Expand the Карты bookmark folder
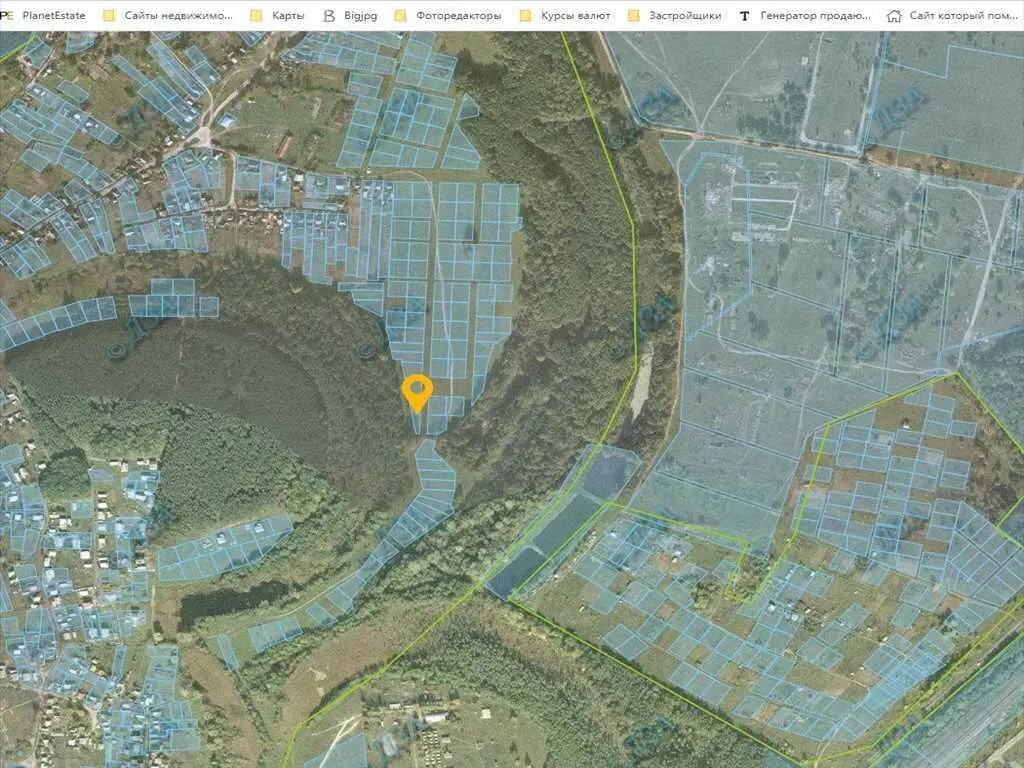This screenshot has width=1024, height=768. click(x=288, y=16)
